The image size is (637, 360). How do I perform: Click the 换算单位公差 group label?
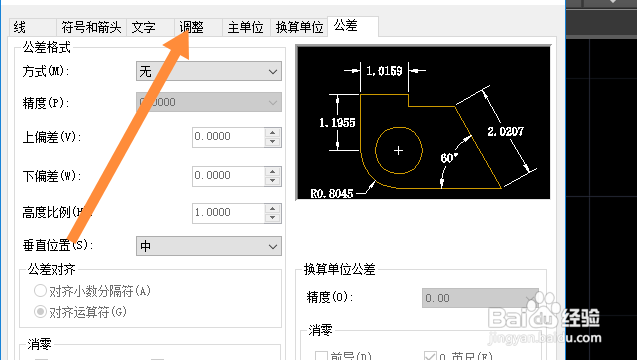click(x=340, y=269)
